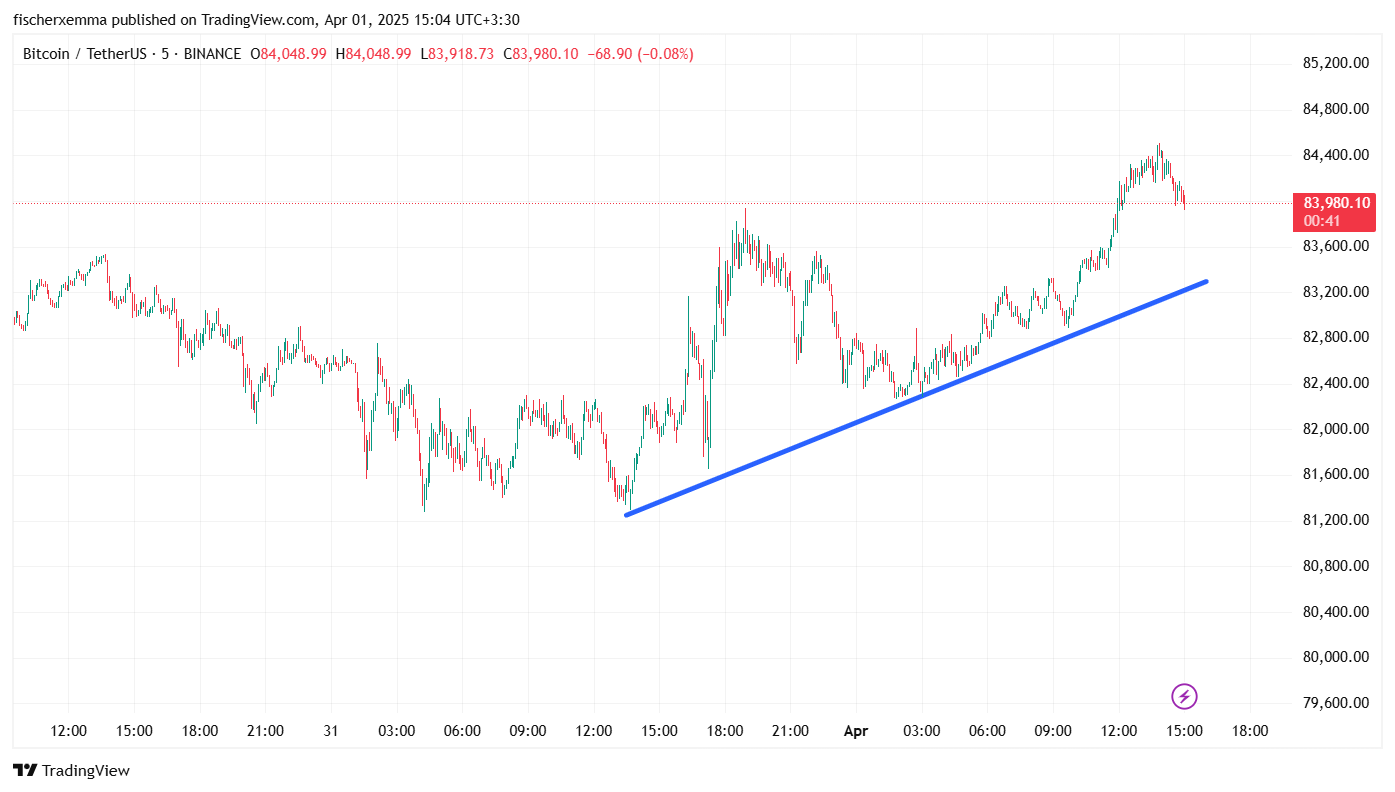
Task: Click the 79,600.00 price axis label
Action: (1335, 703)
